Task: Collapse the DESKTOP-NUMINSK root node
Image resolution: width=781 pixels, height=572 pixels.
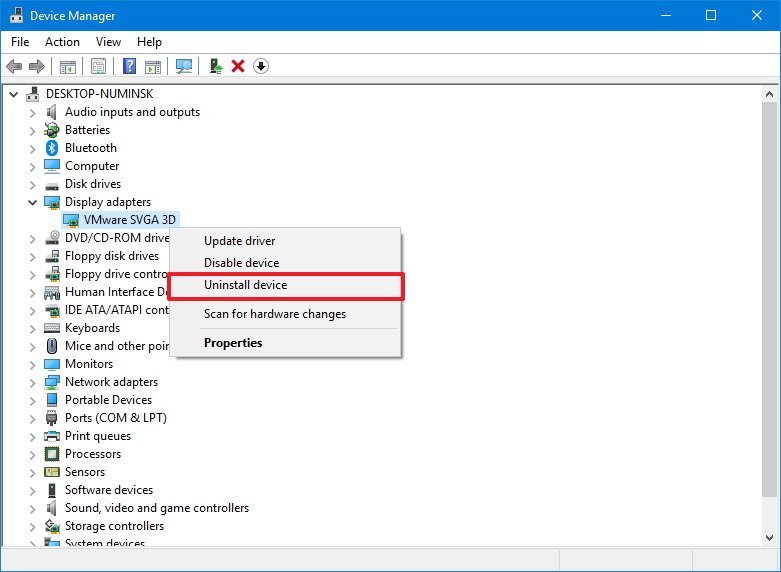Action: pyautogui.click(x=14, y=94)
